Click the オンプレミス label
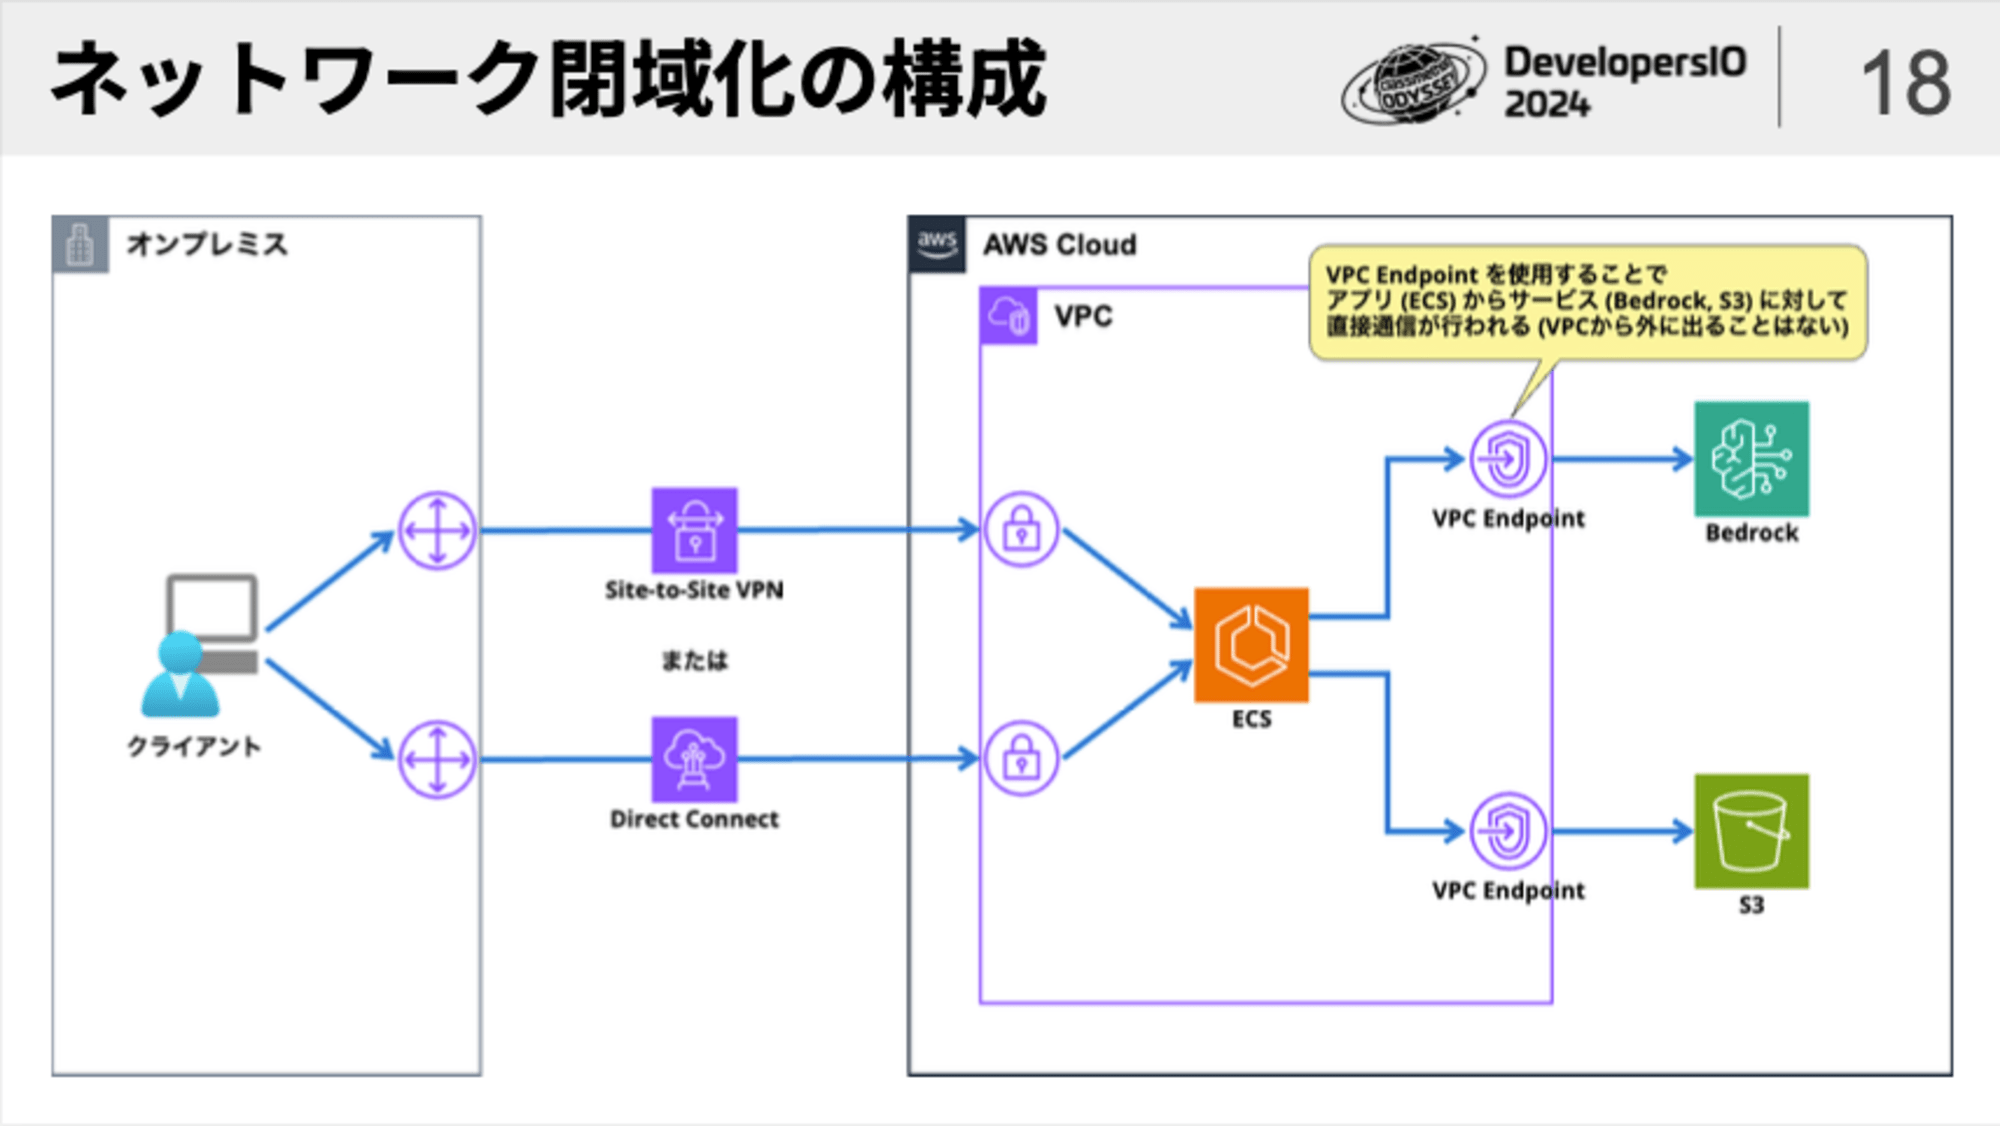The image size is (2000, 1126). click(x=207, y=244)
